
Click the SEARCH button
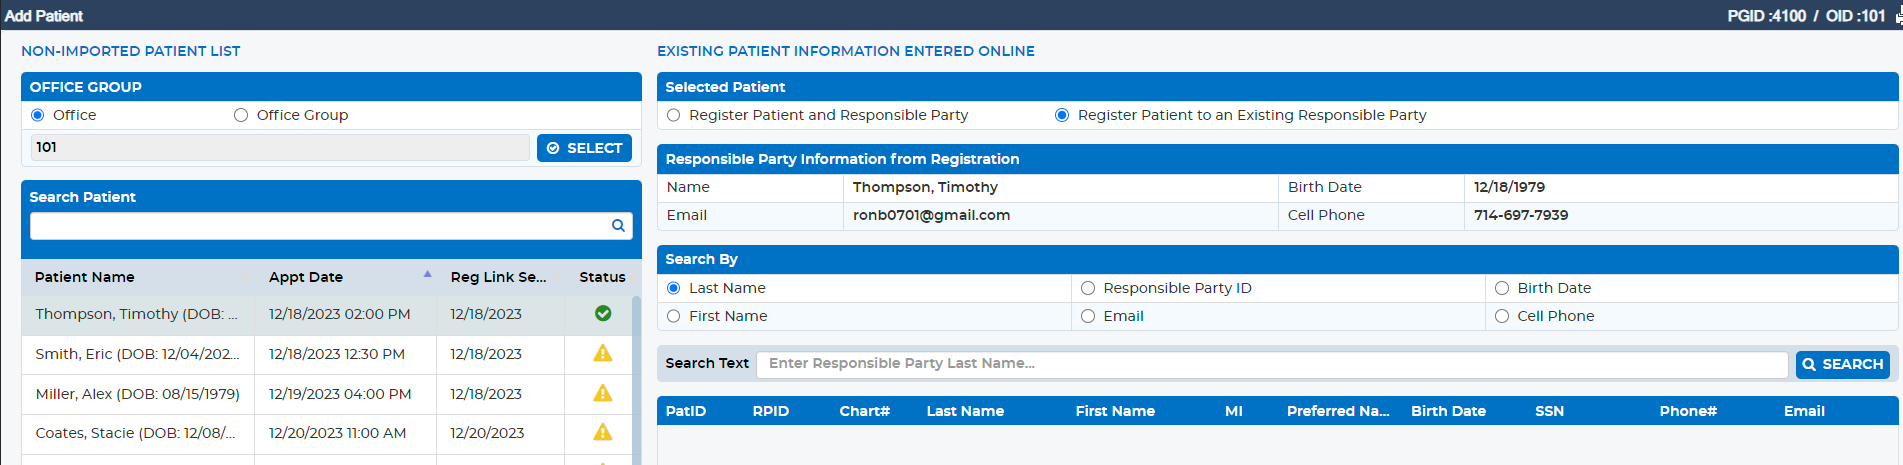click(x=1843, y=364)
